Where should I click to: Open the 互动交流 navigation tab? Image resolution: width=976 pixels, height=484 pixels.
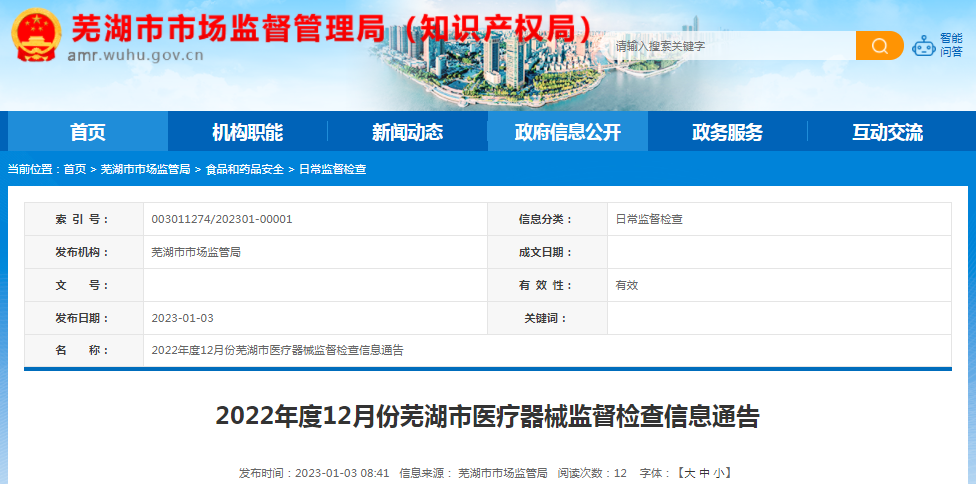click(x=888, y=132)
